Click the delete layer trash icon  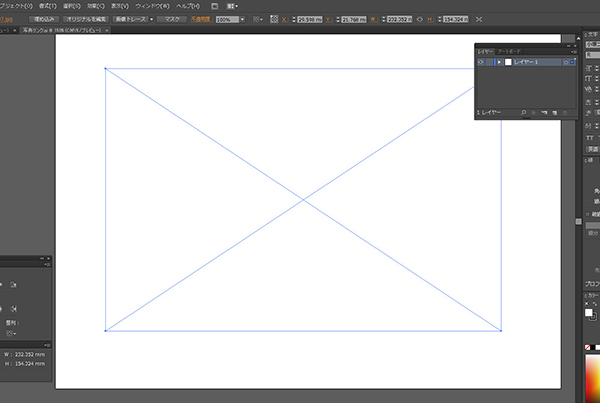click(x=565, y=113)
